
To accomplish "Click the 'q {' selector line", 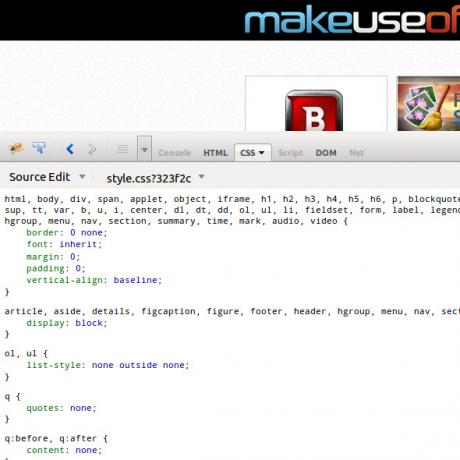I will (13, 397).
